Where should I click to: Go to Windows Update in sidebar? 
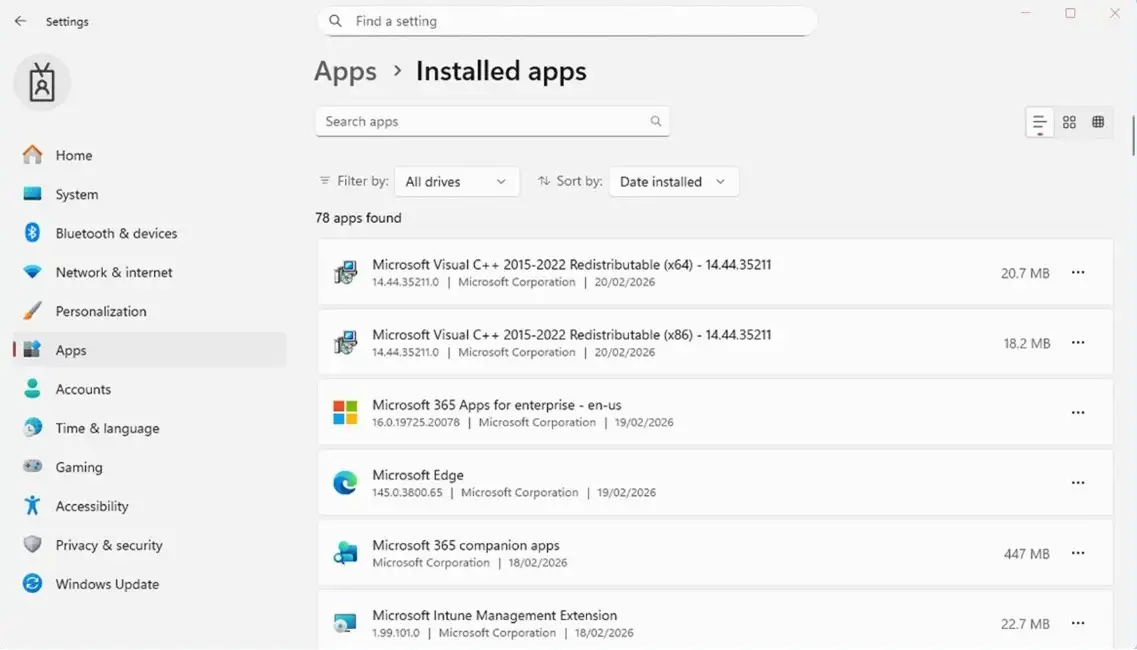coord(107,584)
